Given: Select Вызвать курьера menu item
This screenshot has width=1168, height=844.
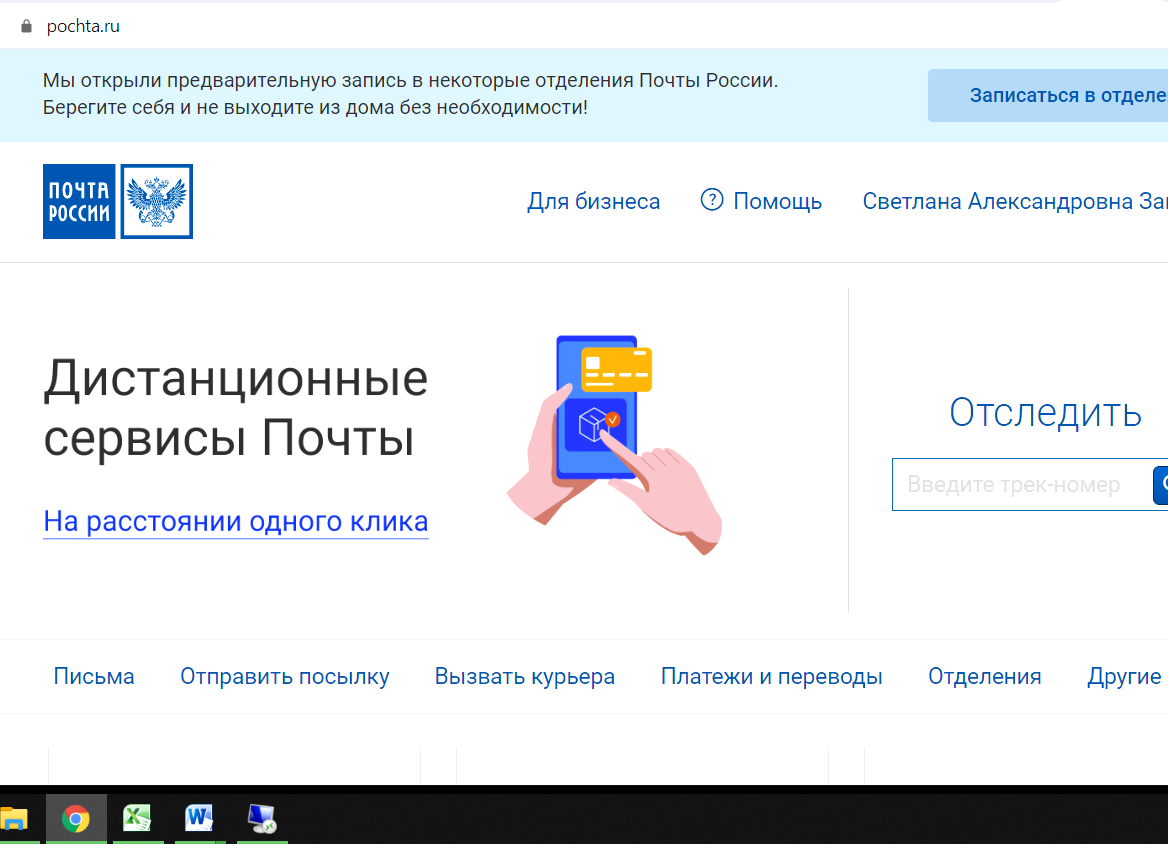Looking at the screenshot, I should [525, 676].
